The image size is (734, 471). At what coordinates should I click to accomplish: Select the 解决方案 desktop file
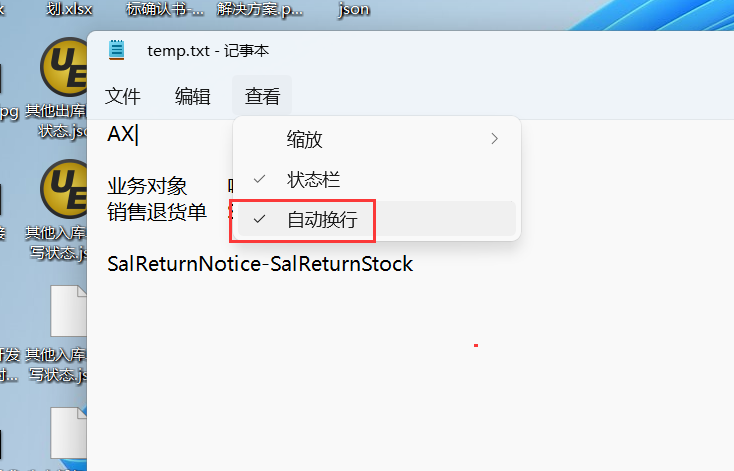click(260, 9)
